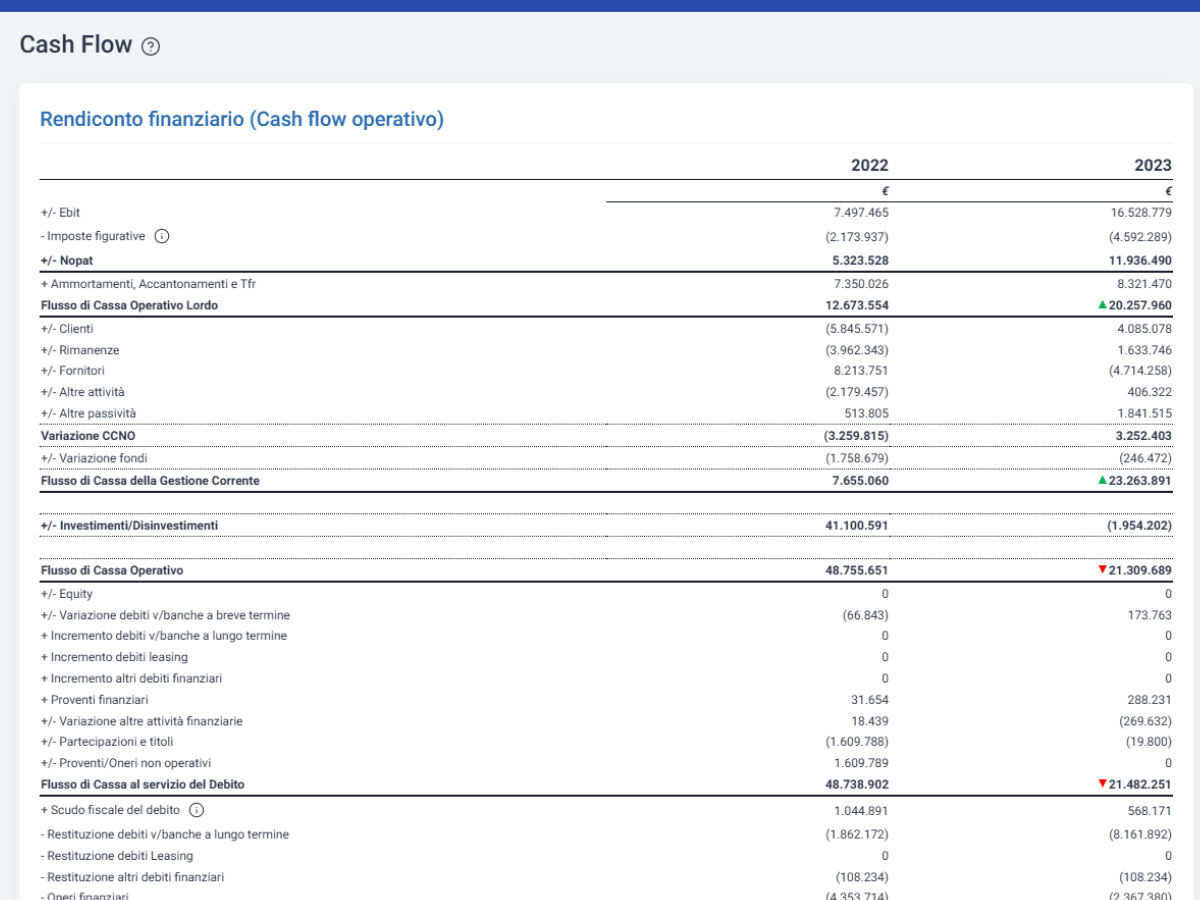Click Rimanenze 2023 value 1.633.746

(x=1143, y=350)
